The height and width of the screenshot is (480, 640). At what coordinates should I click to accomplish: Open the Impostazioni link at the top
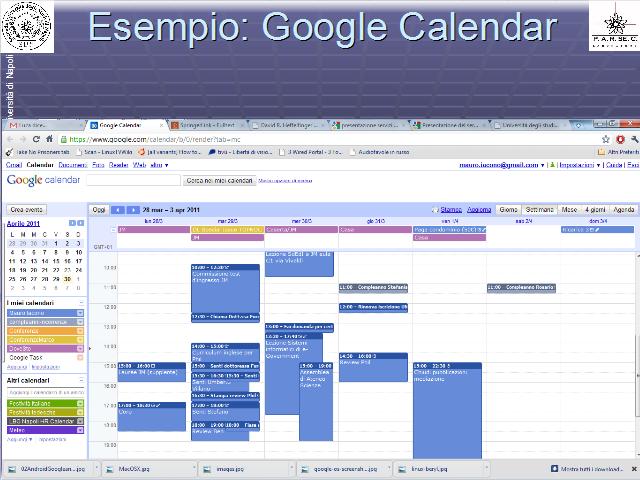[x=576, y=165]
